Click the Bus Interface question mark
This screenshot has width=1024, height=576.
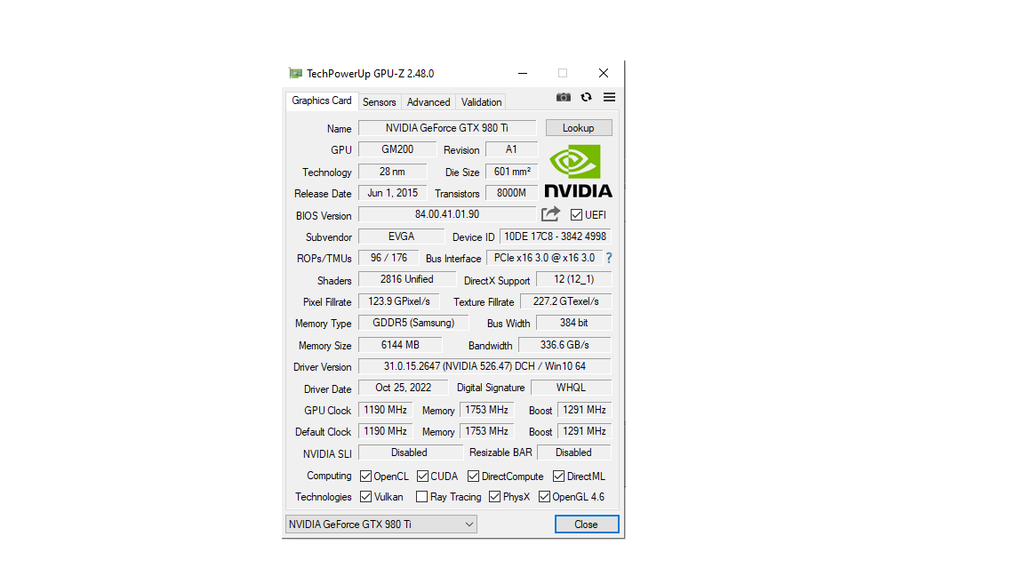coord(609,258)
